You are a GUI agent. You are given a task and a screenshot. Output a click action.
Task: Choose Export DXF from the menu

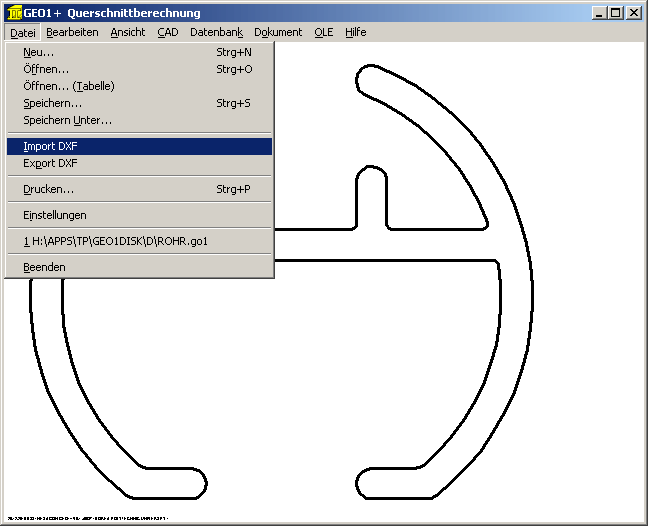[50, 163]
